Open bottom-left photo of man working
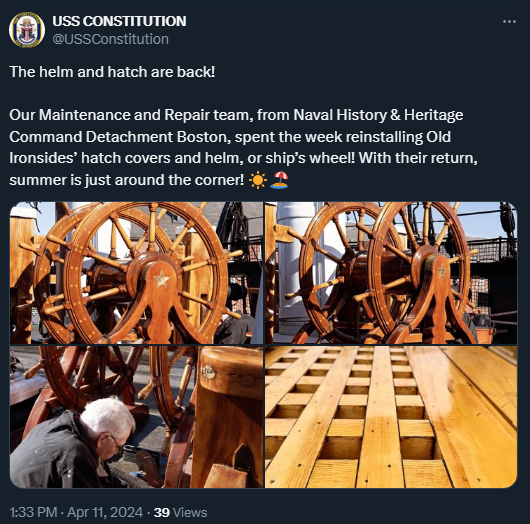 (137, 417)
